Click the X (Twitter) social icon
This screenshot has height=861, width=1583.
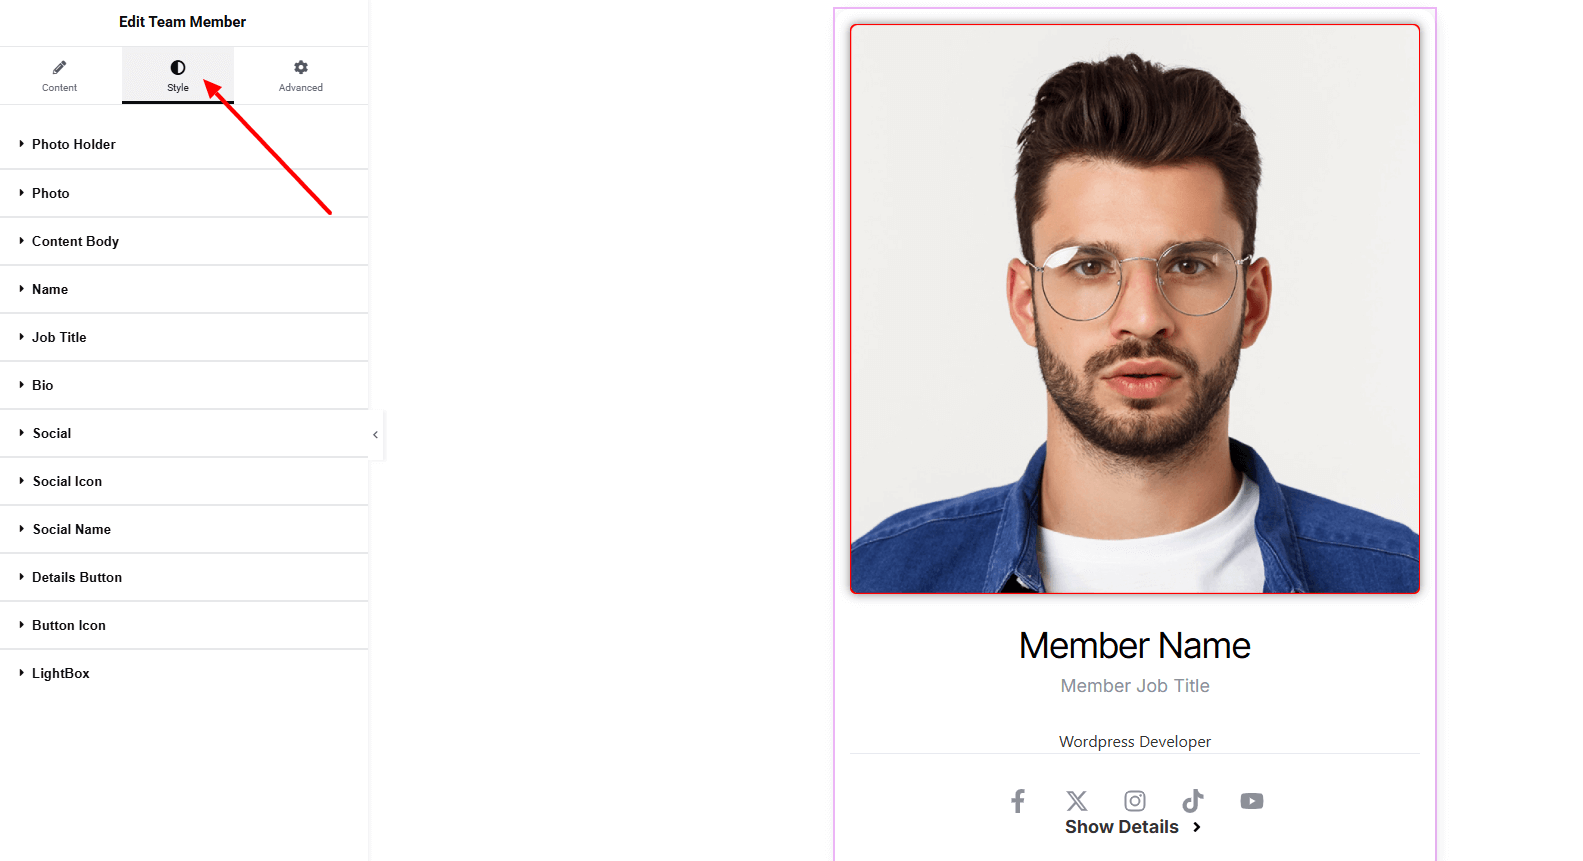pyautogui.click(x=1076, y=801)
